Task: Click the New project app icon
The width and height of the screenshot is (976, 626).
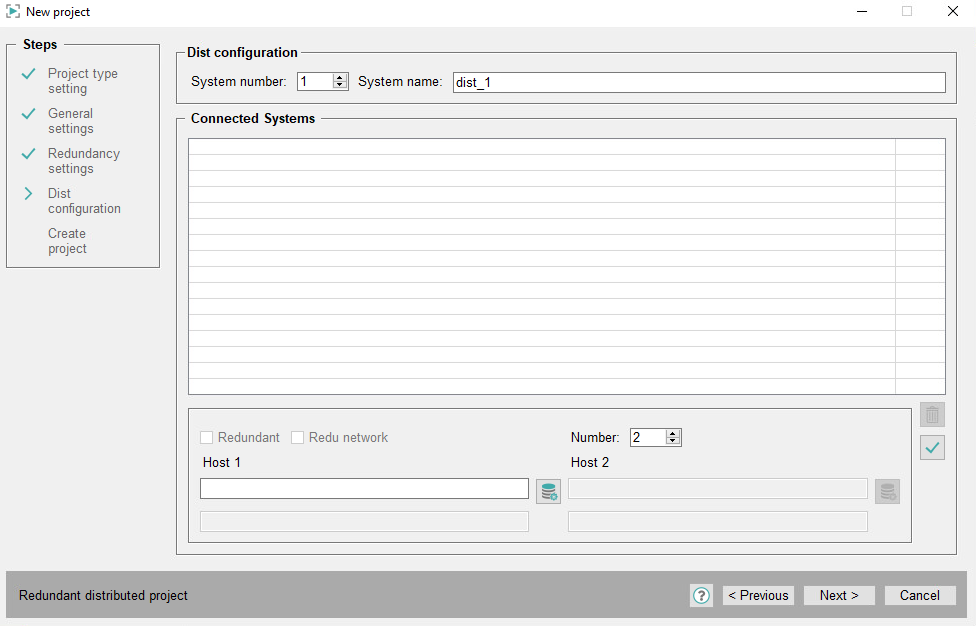Action: [x=13, y=12]
